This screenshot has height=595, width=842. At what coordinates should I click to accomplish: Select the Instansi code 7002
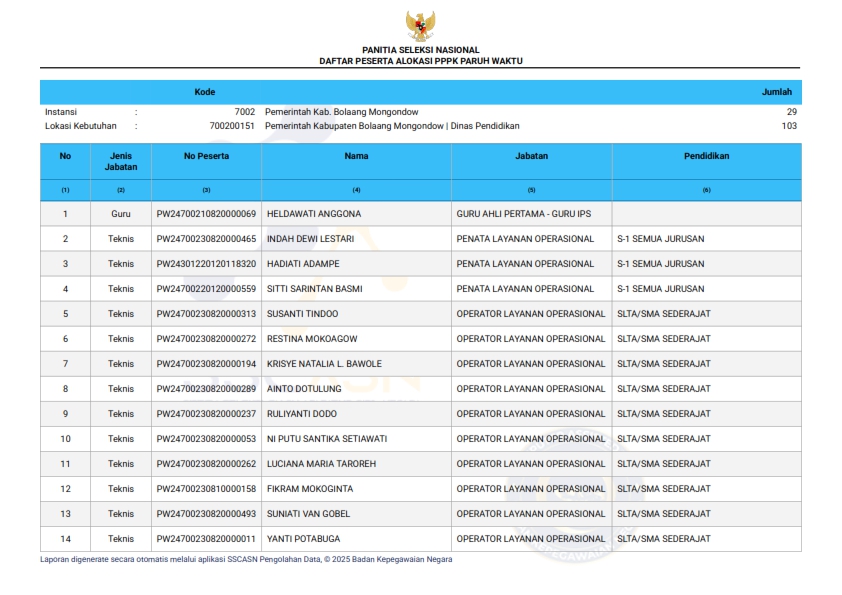[x=244, y=112]
